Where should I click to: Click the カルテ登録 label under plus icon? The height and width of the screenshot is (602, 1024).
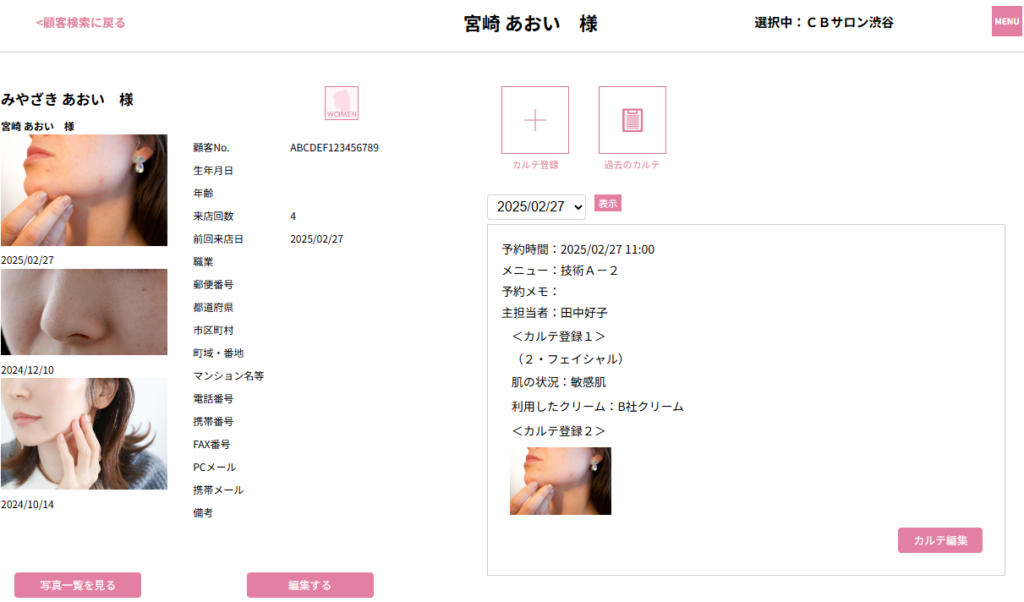[535, 165]
